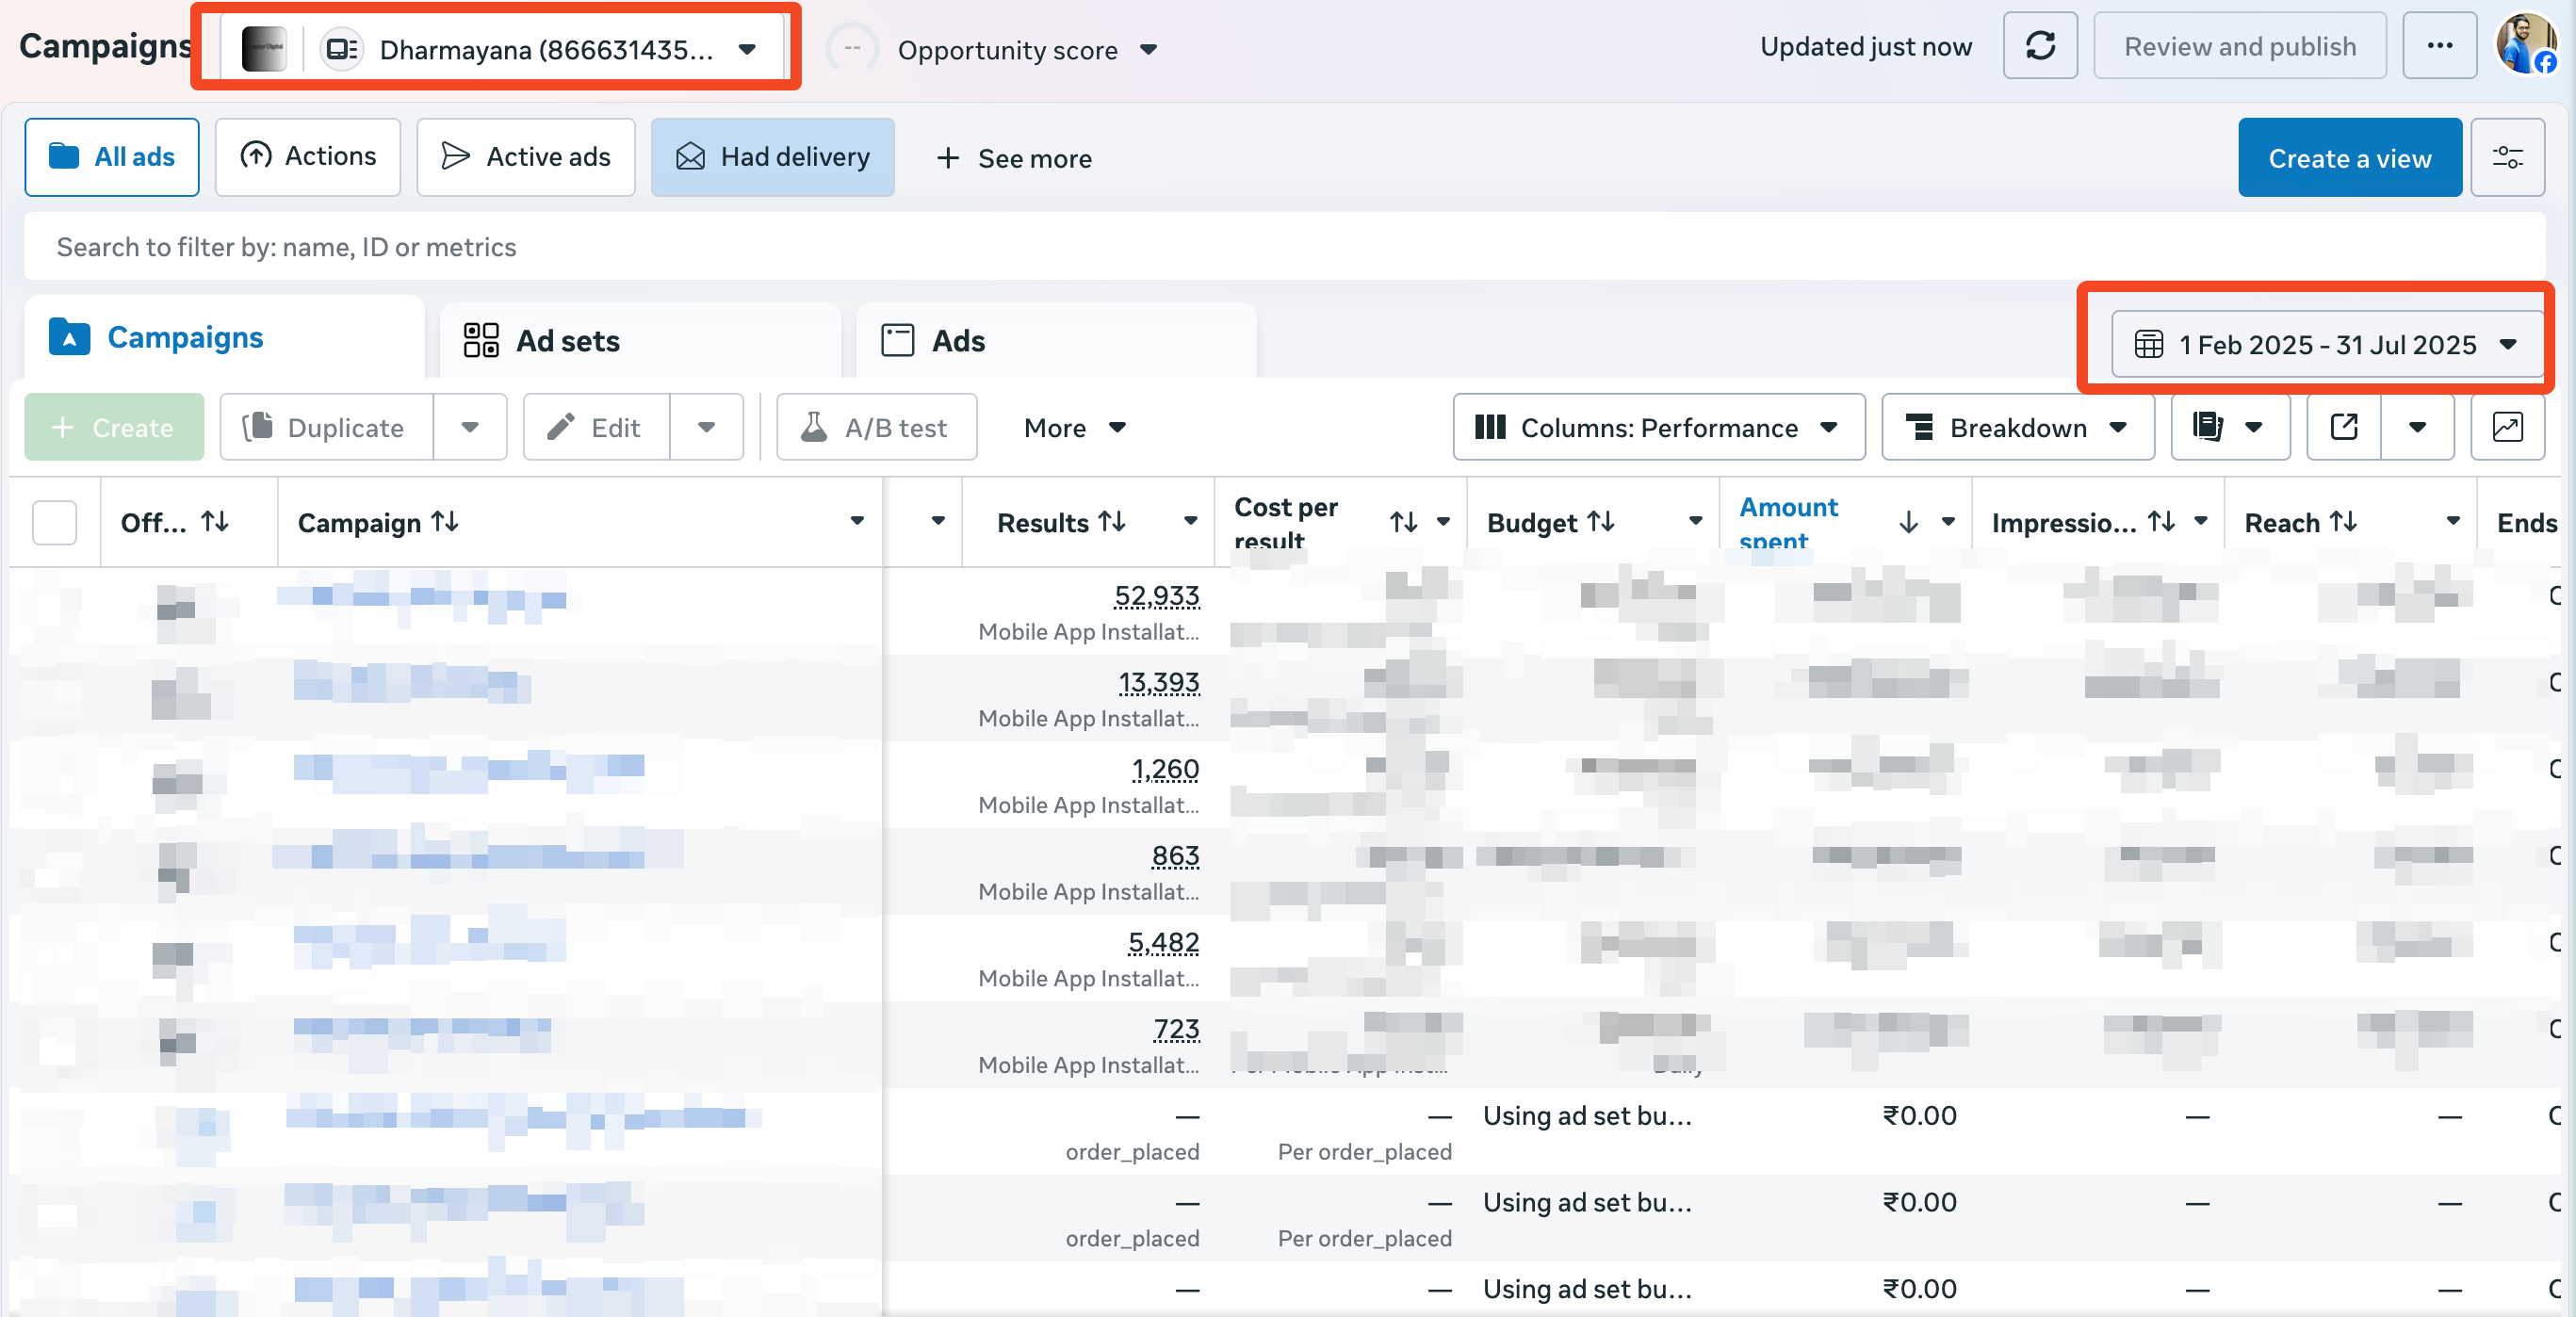Image resolution: width=2576 pixels, height=1317 pixels.
Task: Select the Actions filter view
Action: [308, 157]
